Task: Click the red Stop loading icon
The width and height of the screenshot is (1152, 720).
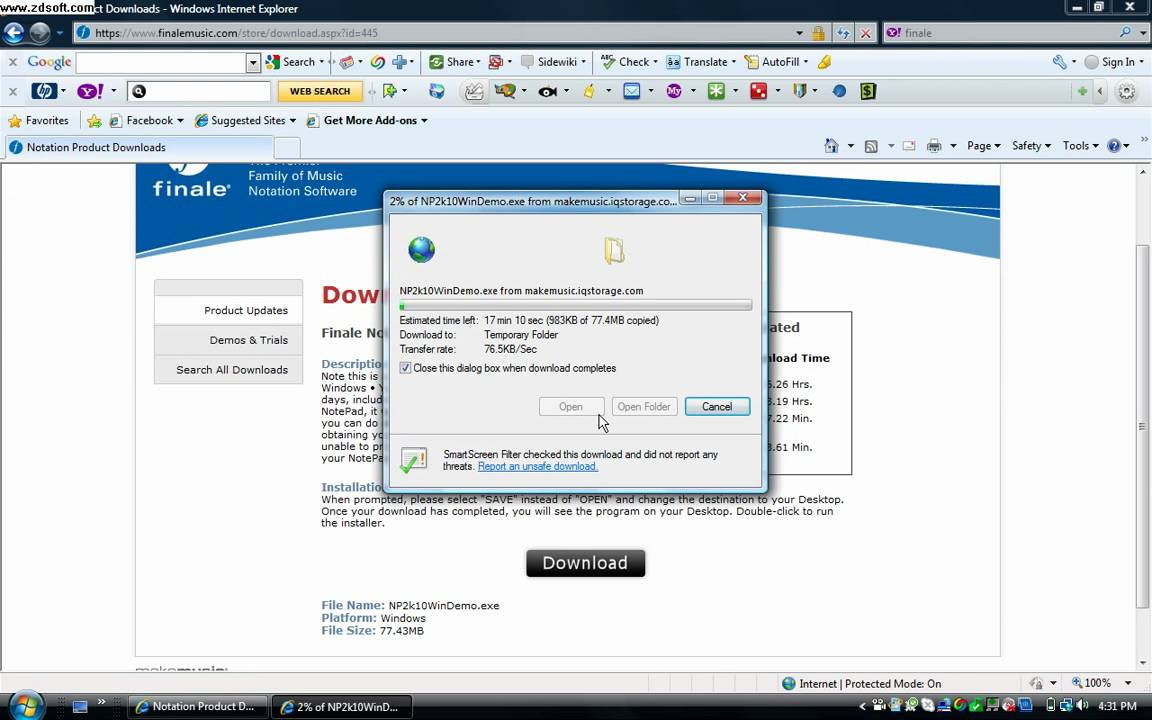Action: 865,33
